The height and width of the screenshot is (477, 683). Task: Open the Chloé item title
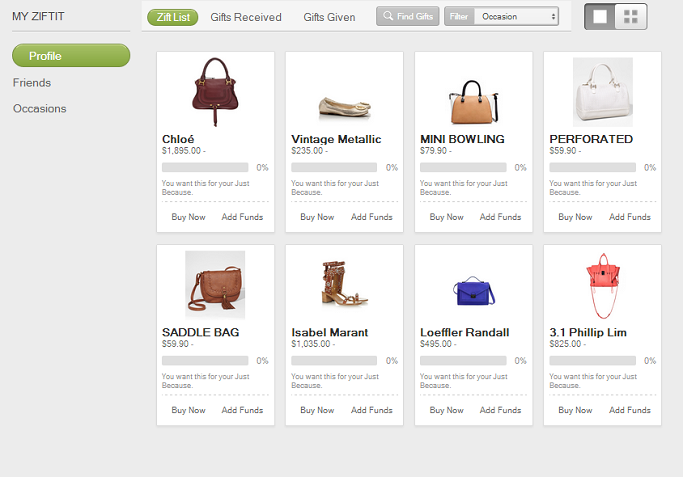(178, 139)
